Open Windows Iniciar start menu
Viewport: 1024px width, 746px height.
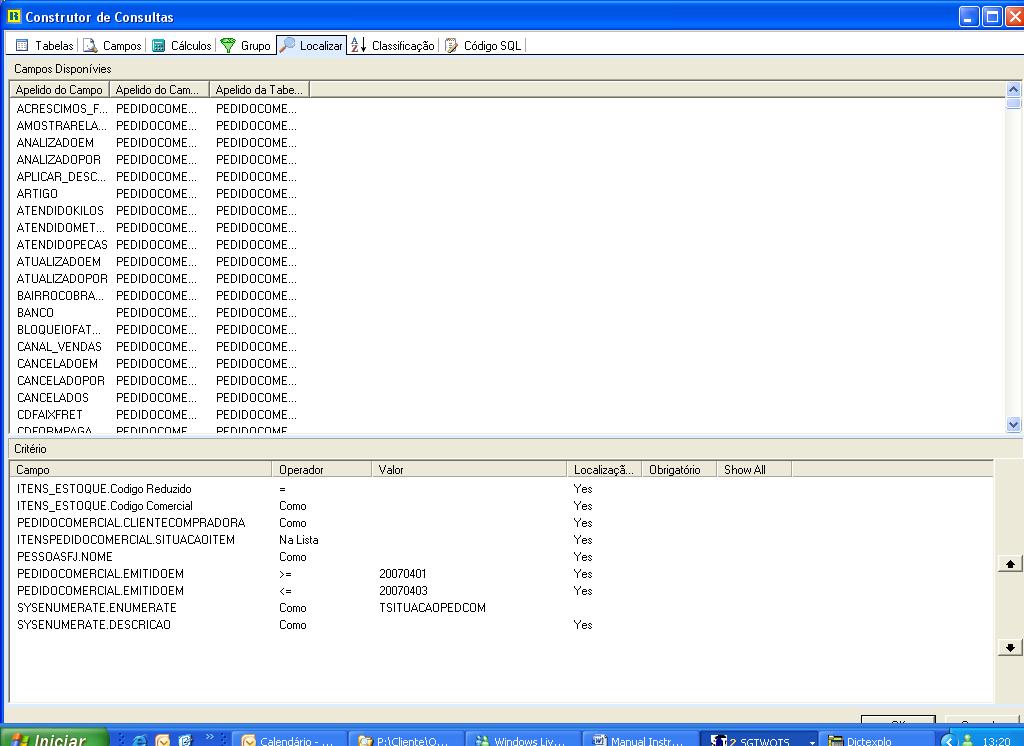[x=50, y=739]
